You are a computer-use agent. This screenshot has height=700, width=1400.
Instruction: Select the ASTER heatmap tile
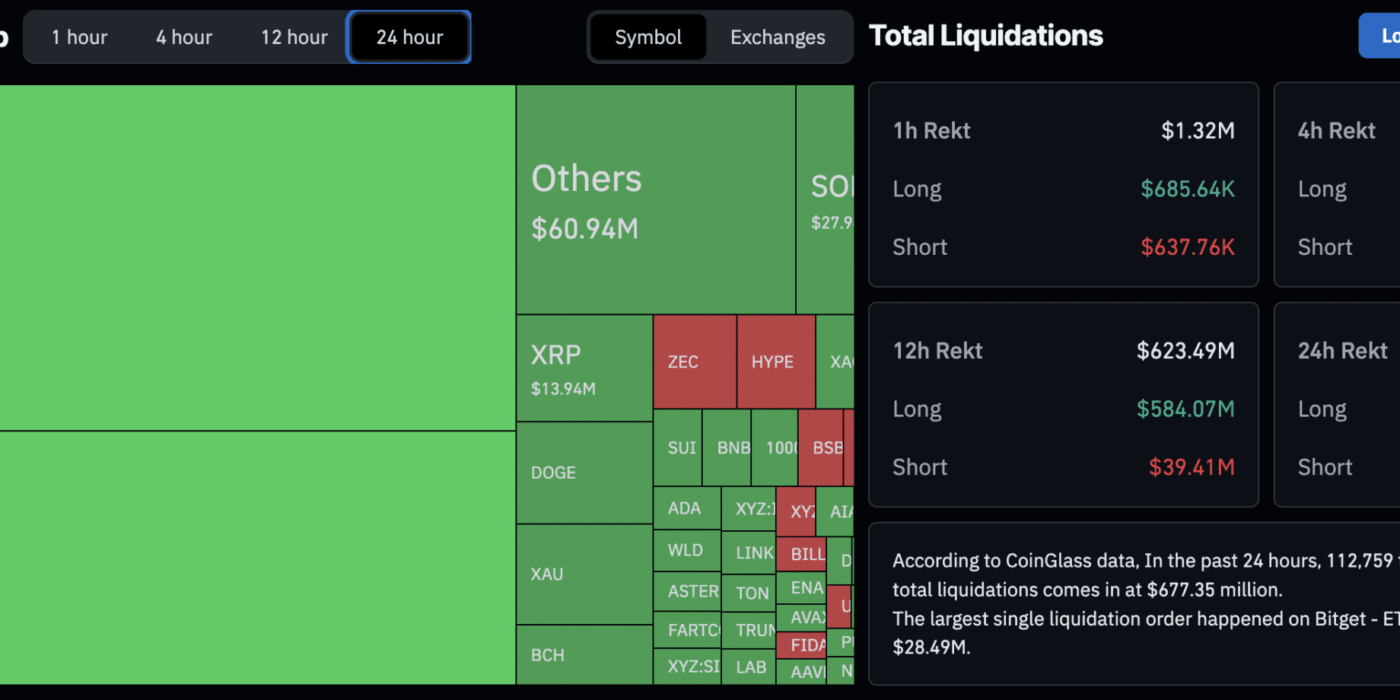687,592
